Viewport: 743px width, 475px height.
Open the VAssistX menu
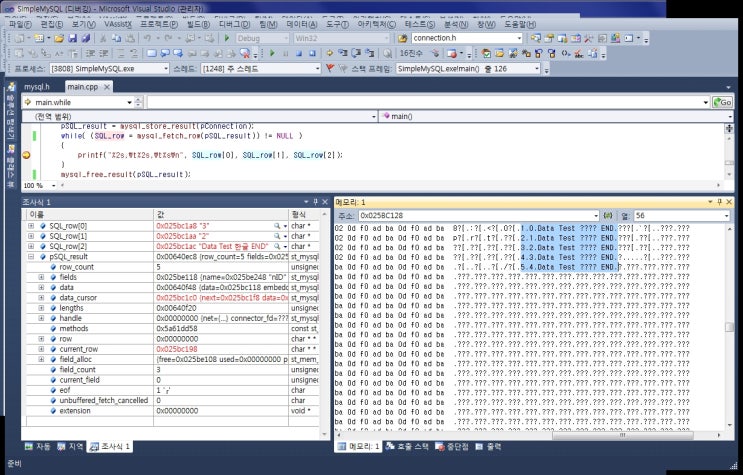[118, 24]
